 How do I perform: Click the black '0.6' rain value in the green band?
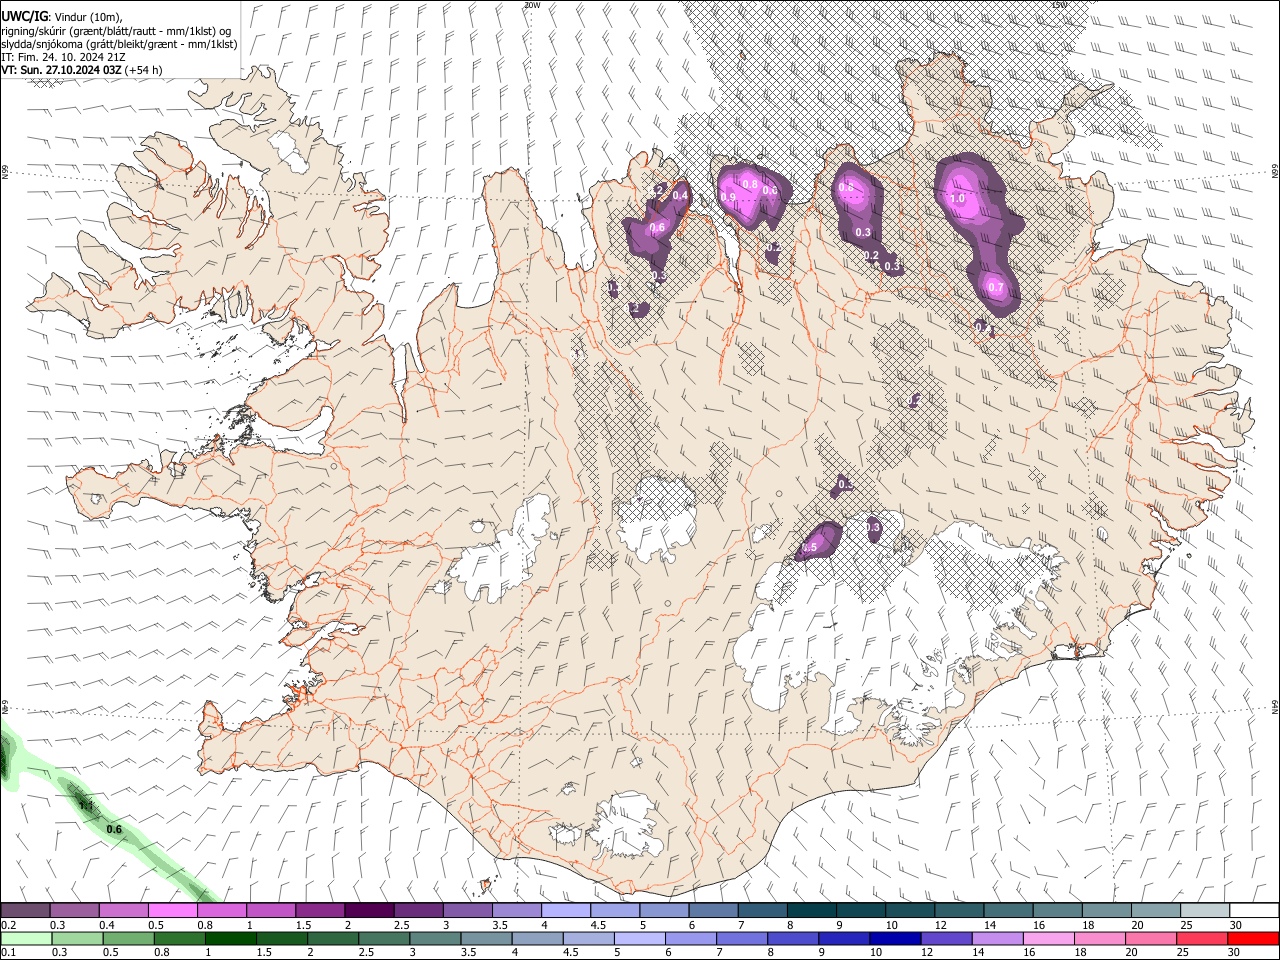click(x=114, y=829)
